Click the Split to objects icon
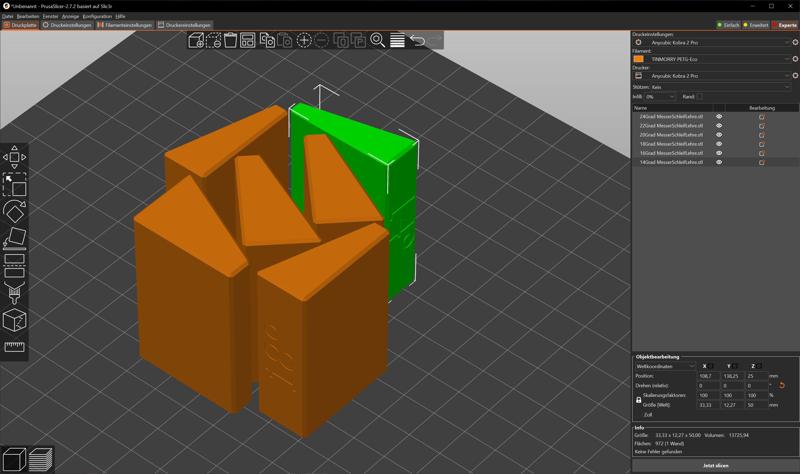Image resolution: width=800 pixels, height=474 pixels. [x=341, y=40]
